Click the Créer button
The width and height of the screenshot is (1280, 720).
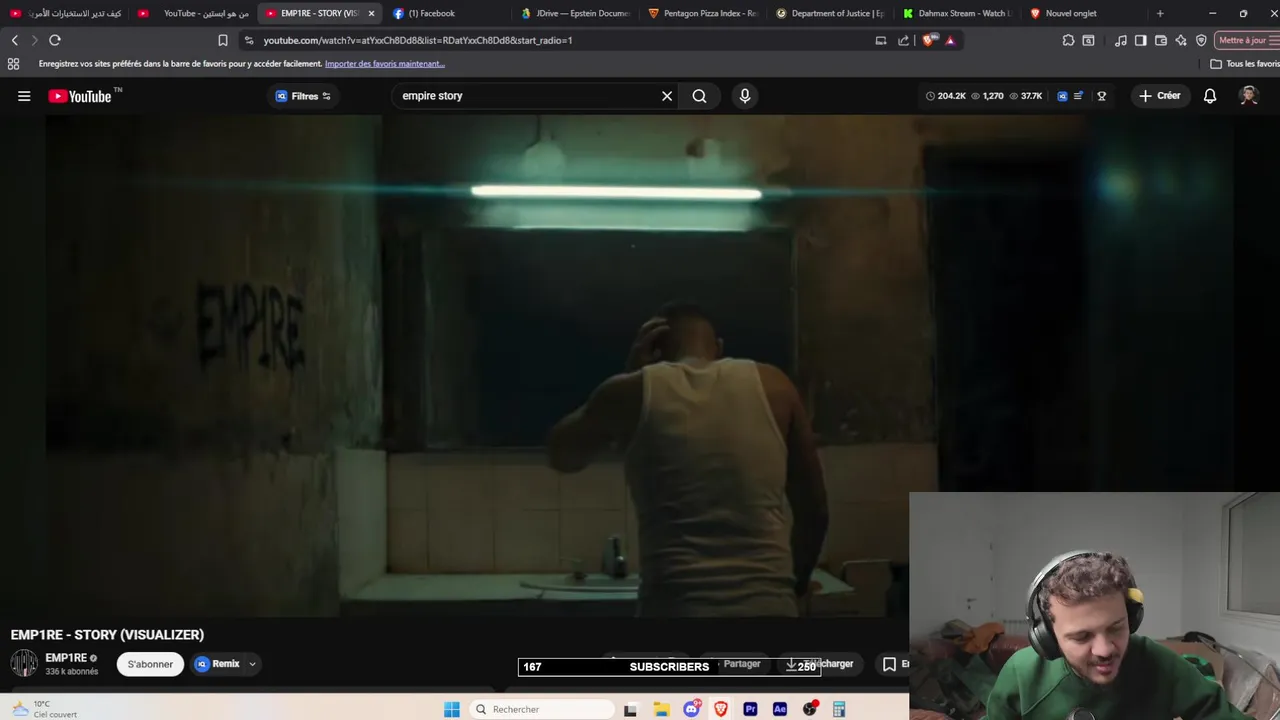(x=1160, y=96)
